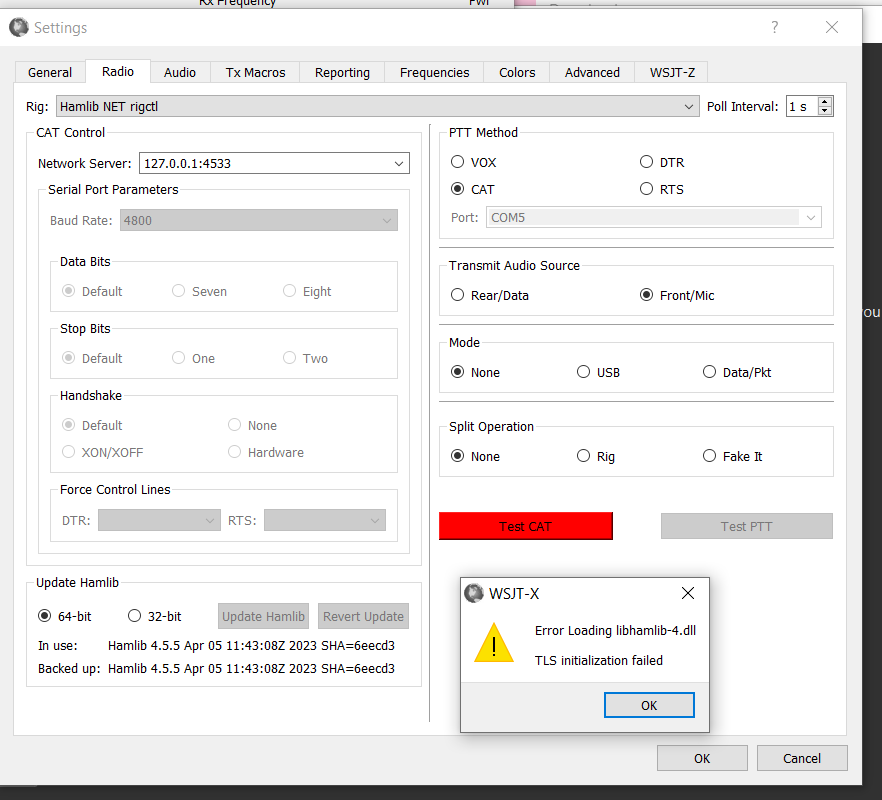Switch to the Frequencies tab
This screenshot has width=882, height=800.
[434, 73]
